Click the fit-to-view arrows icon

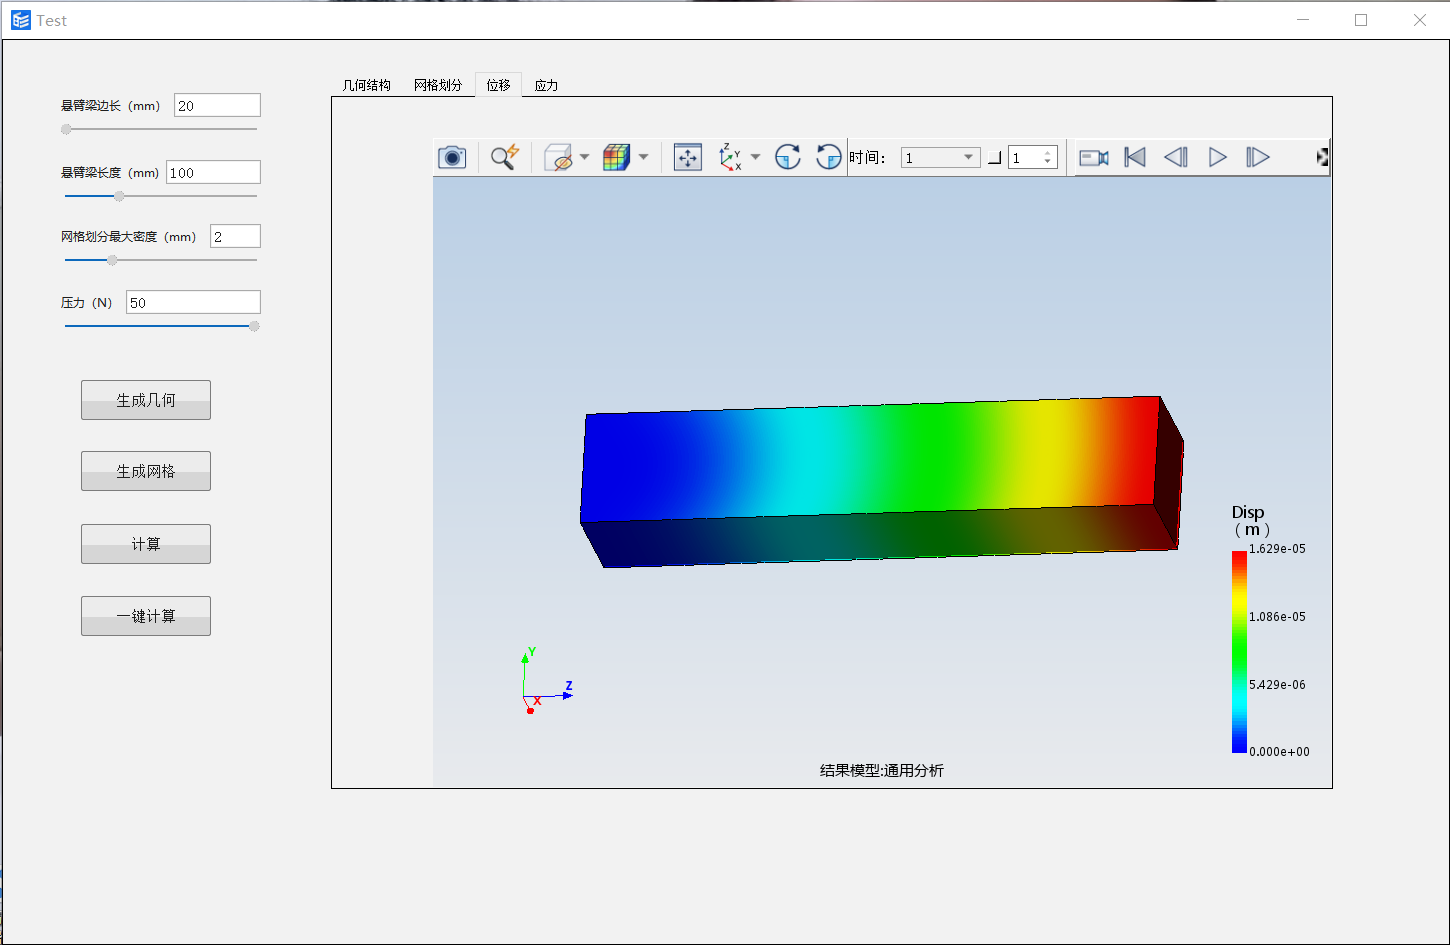pos(688,157)
